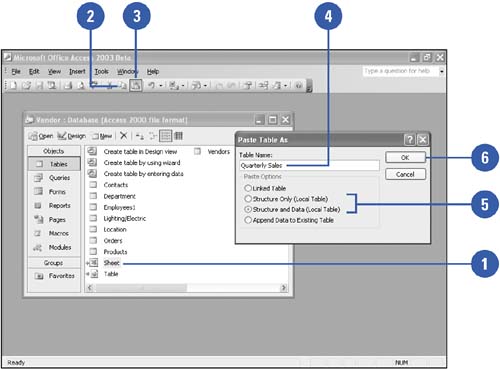Screen dimensions: 500x369
Task: Open the Help menu
Action: (153, 71)
